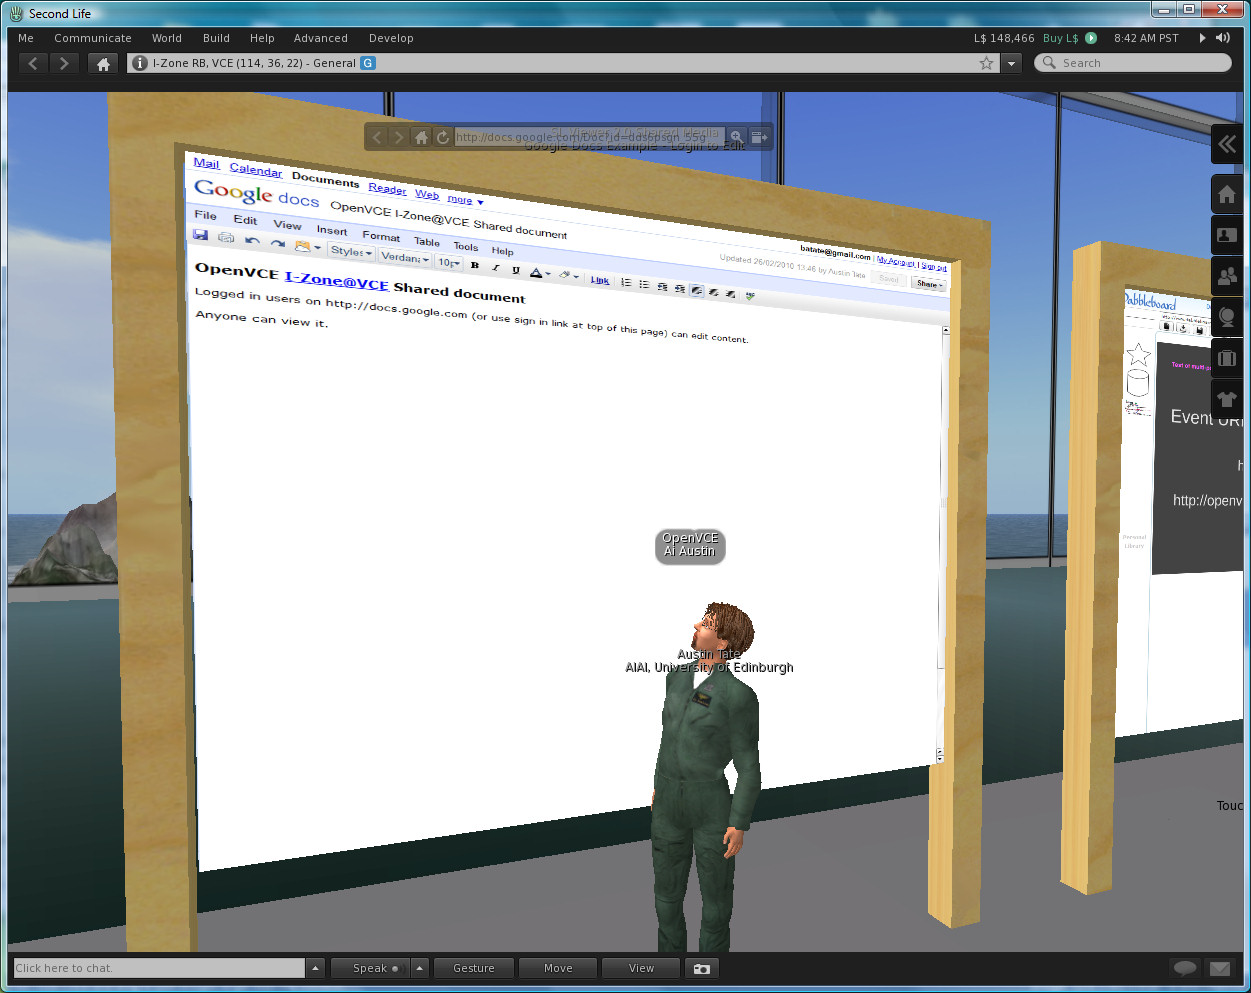Open the Move controls button
This screenshot has width=1251, height=993.
click(x=558, y=968)
